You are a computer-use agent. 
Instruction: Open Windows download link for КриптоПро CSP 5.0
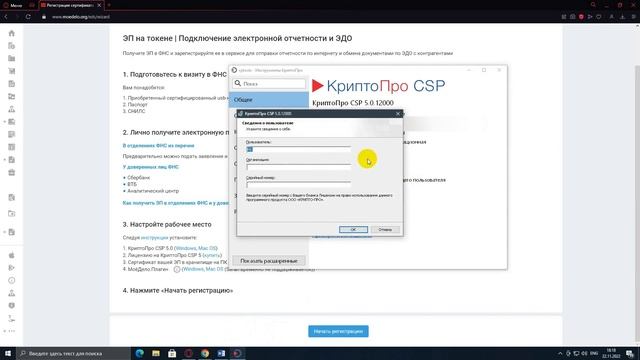click(186, 248)
